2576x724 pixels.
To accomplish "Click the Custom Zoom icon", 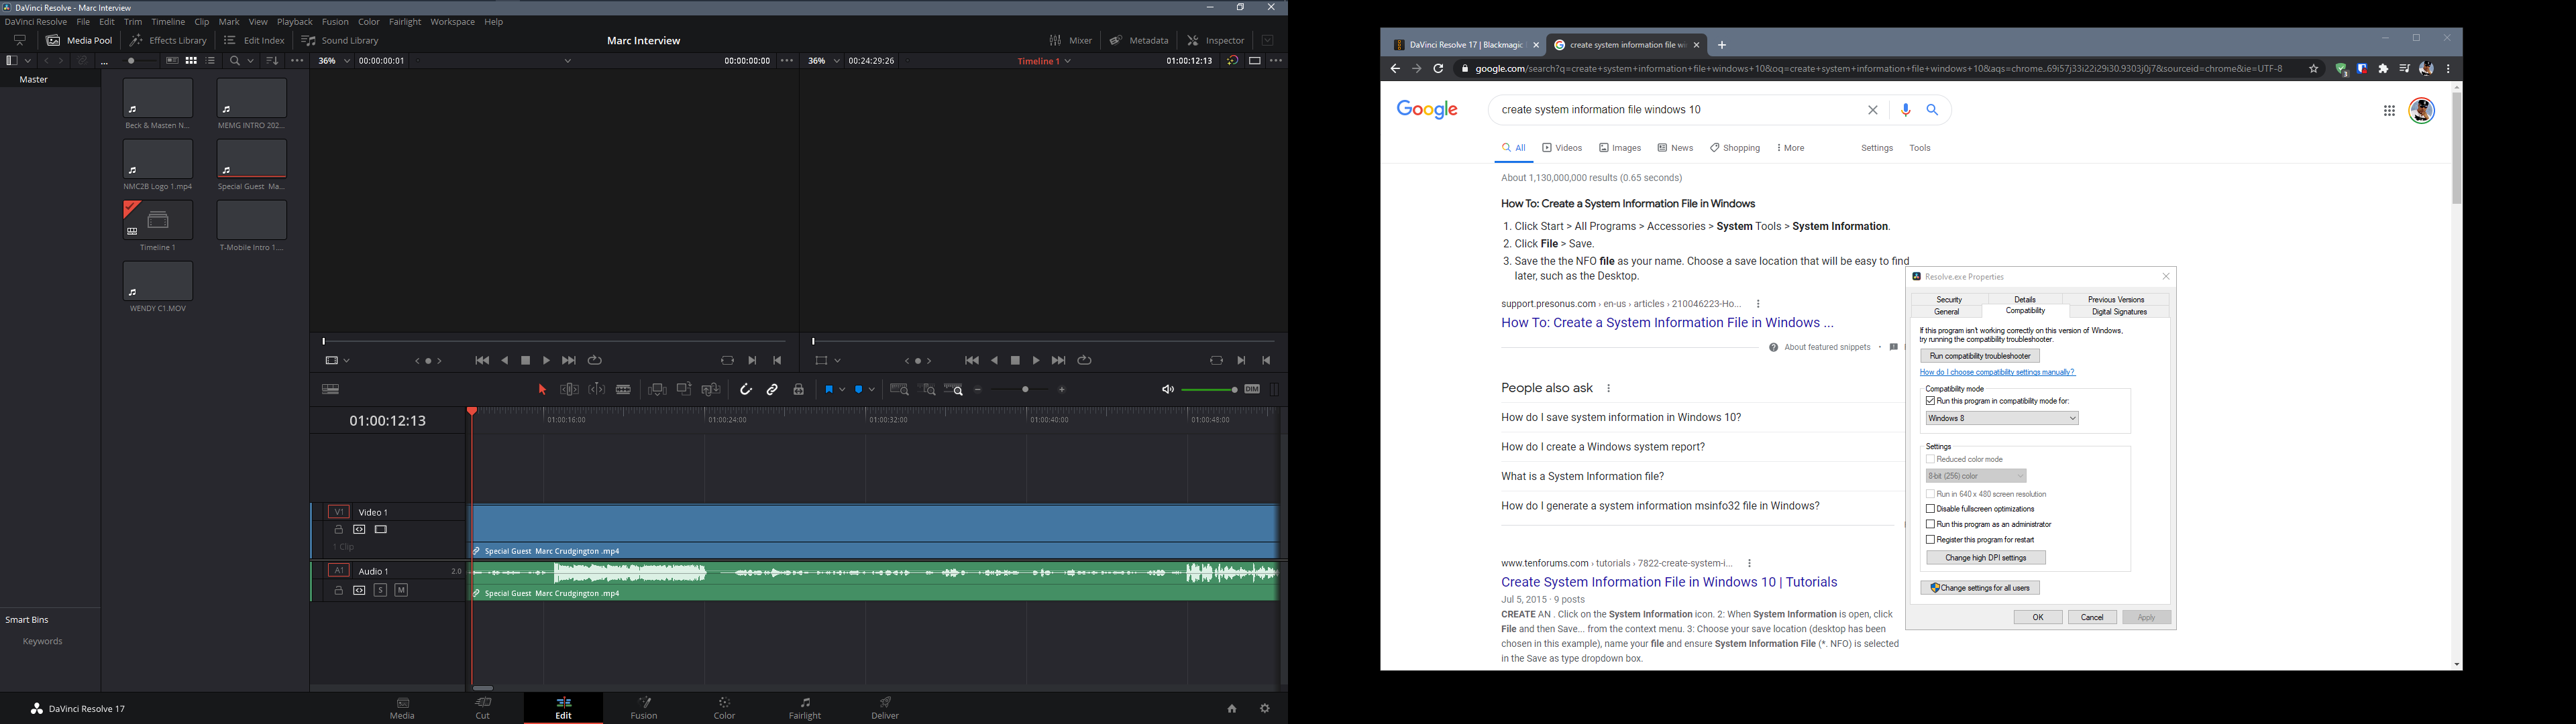I will click(954, 390).
